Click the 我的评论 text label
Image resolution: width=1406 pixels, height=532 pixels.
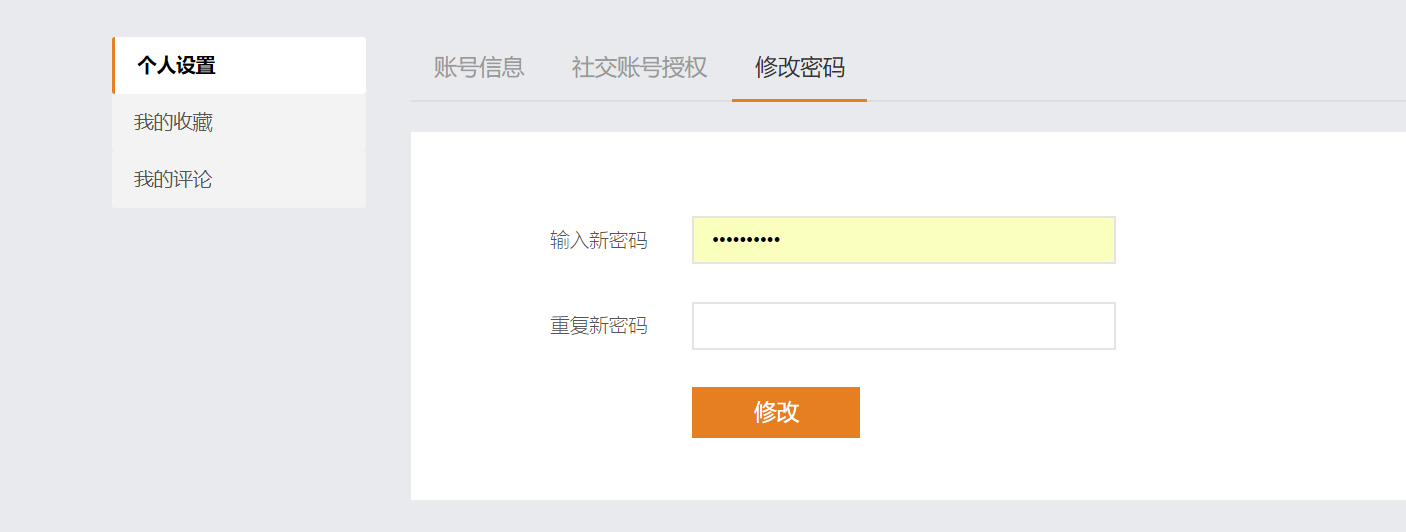click(x=173, y=180)
